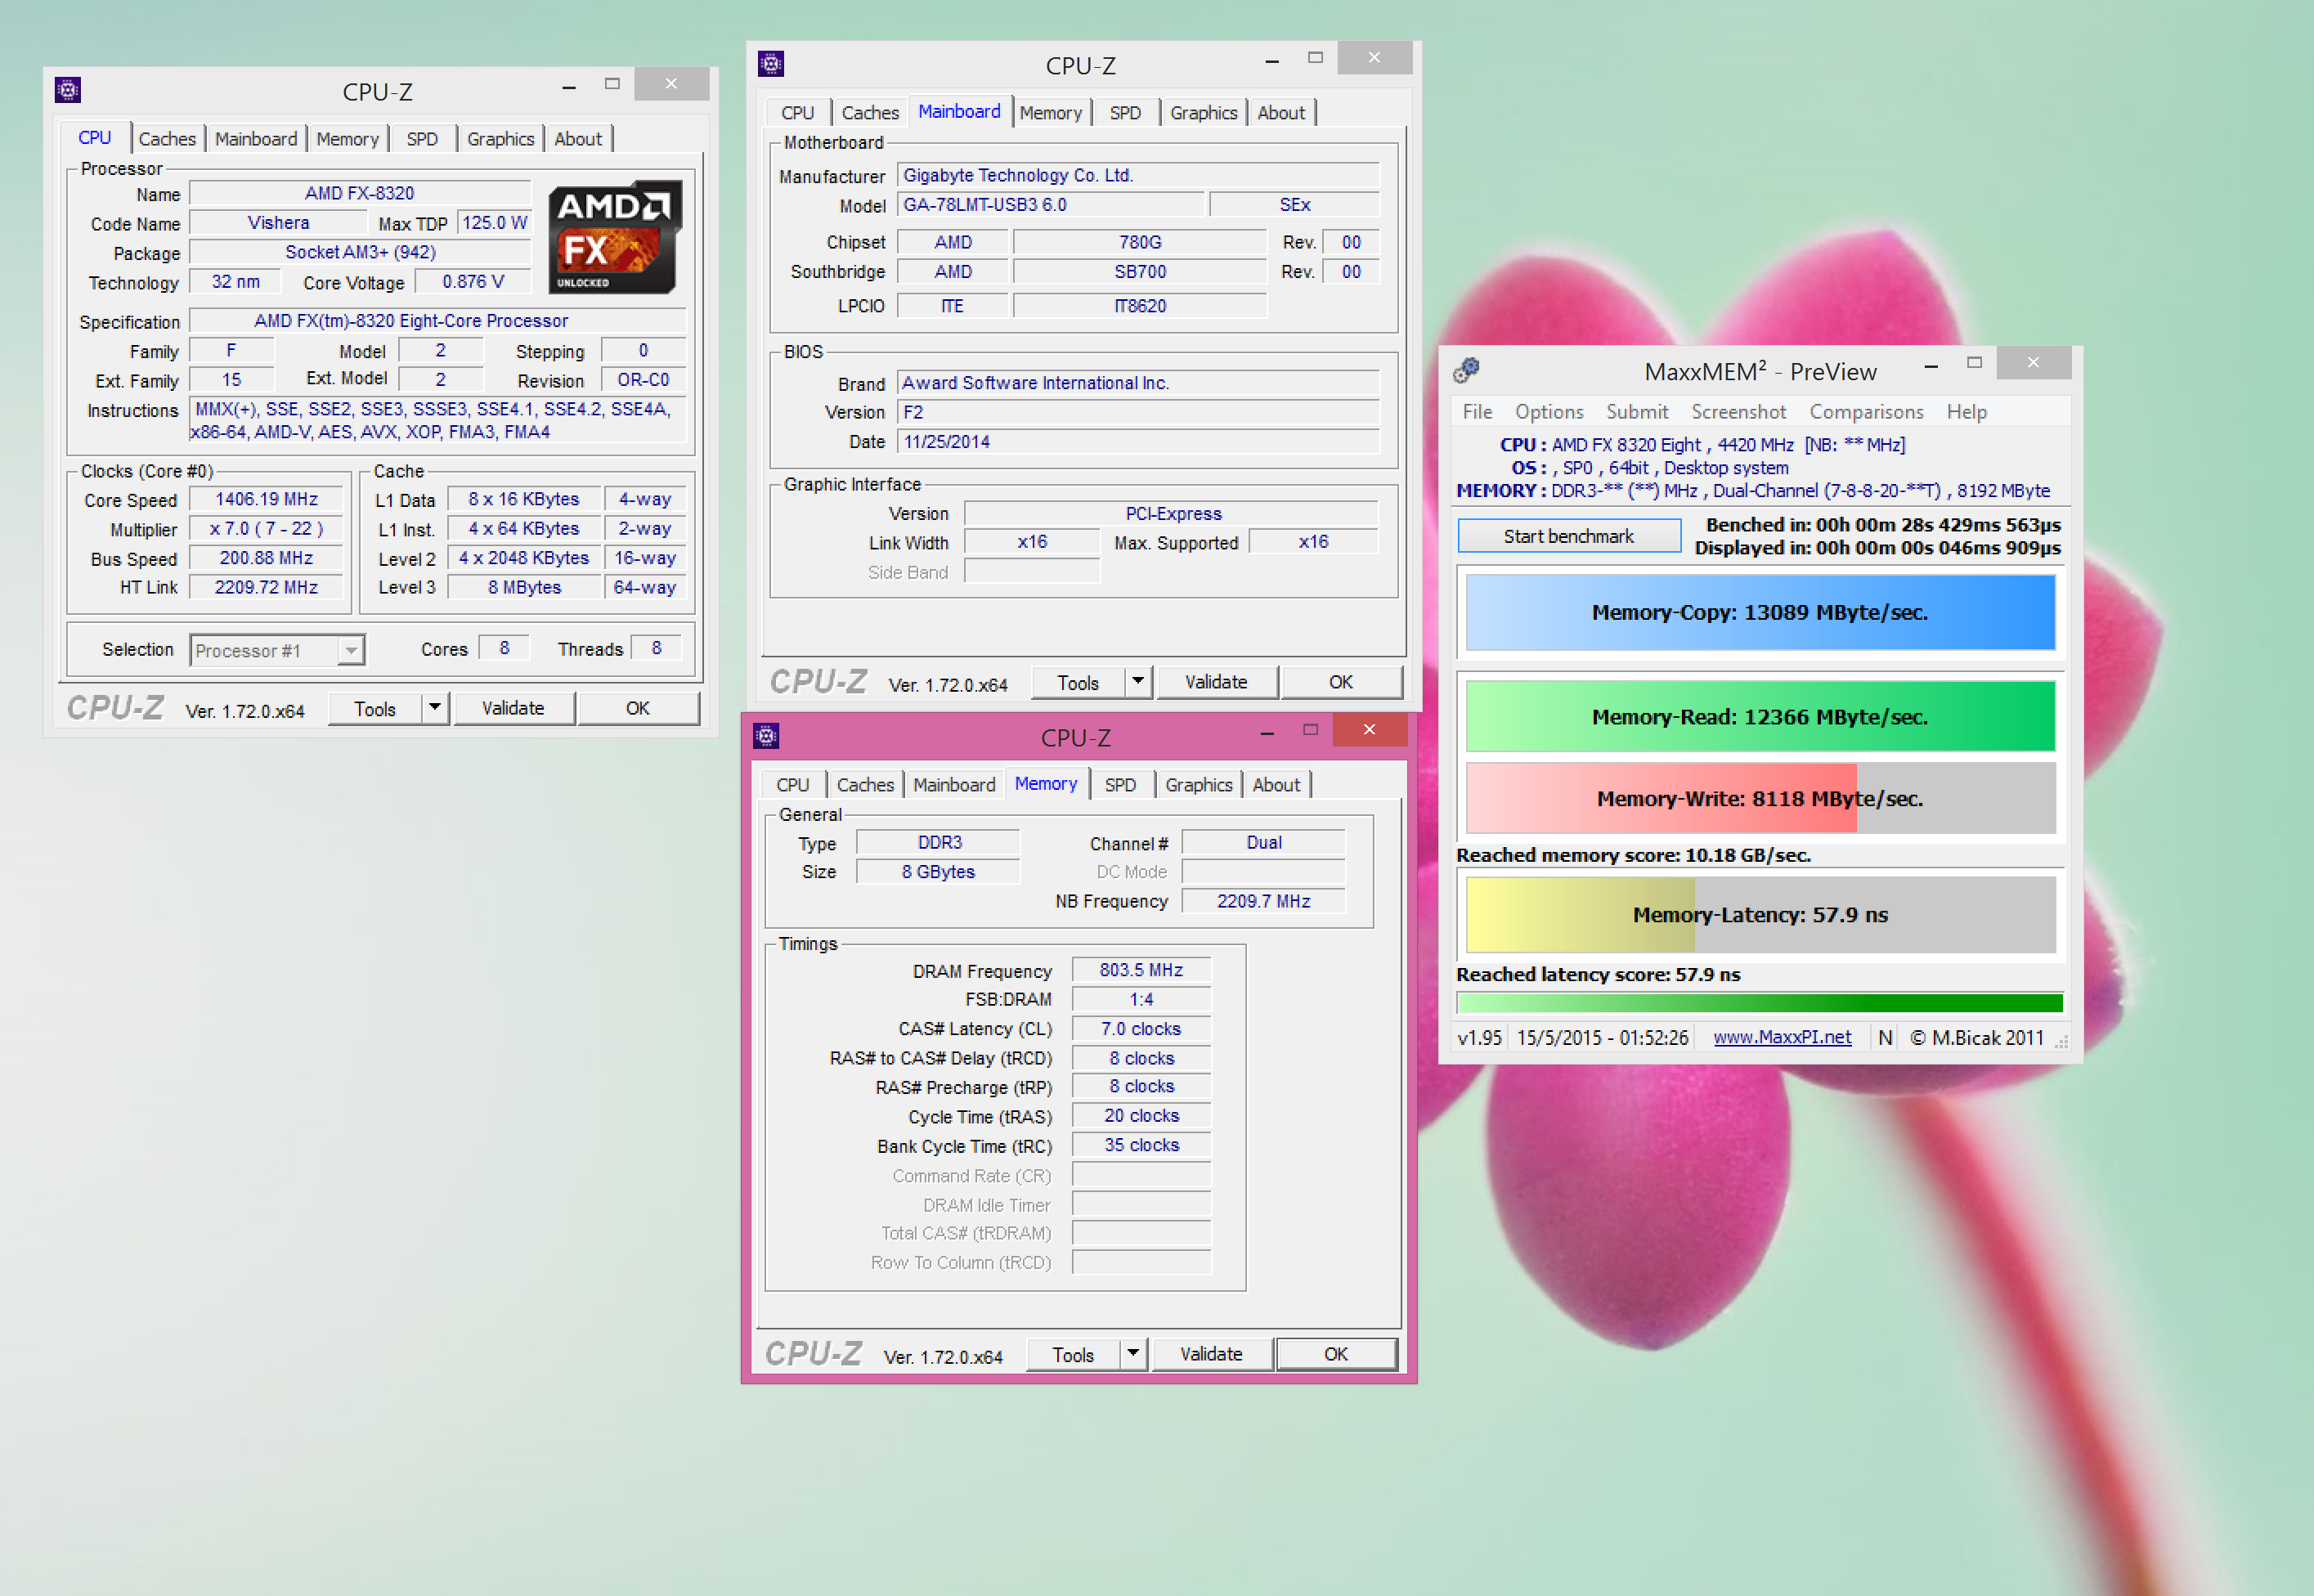
Task: Click Start benchmark button
Action: coord(1569,536)
